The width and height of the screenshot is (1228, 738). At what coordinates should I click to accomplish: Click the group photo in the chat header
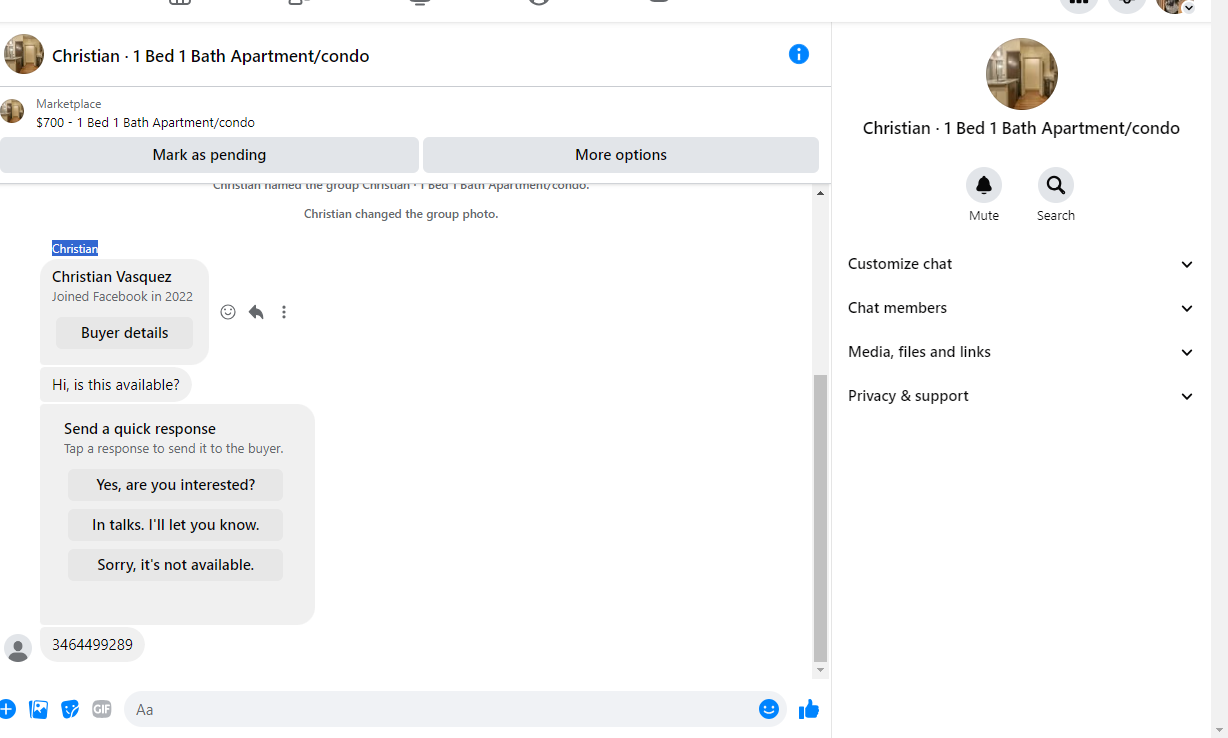tap(24, 54)
